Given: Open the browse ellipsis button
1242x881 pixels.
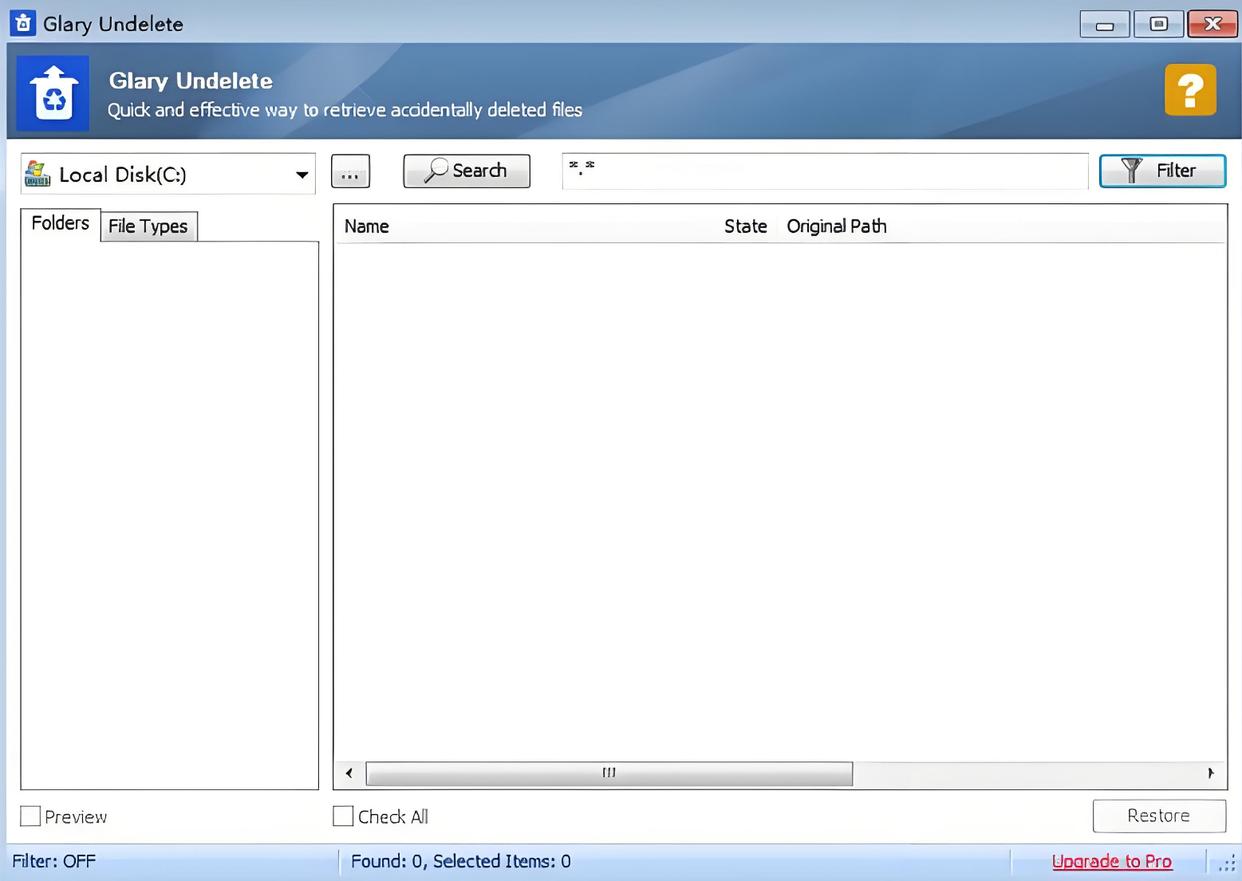Looking at the screenshot, I should tap(350, 172).
